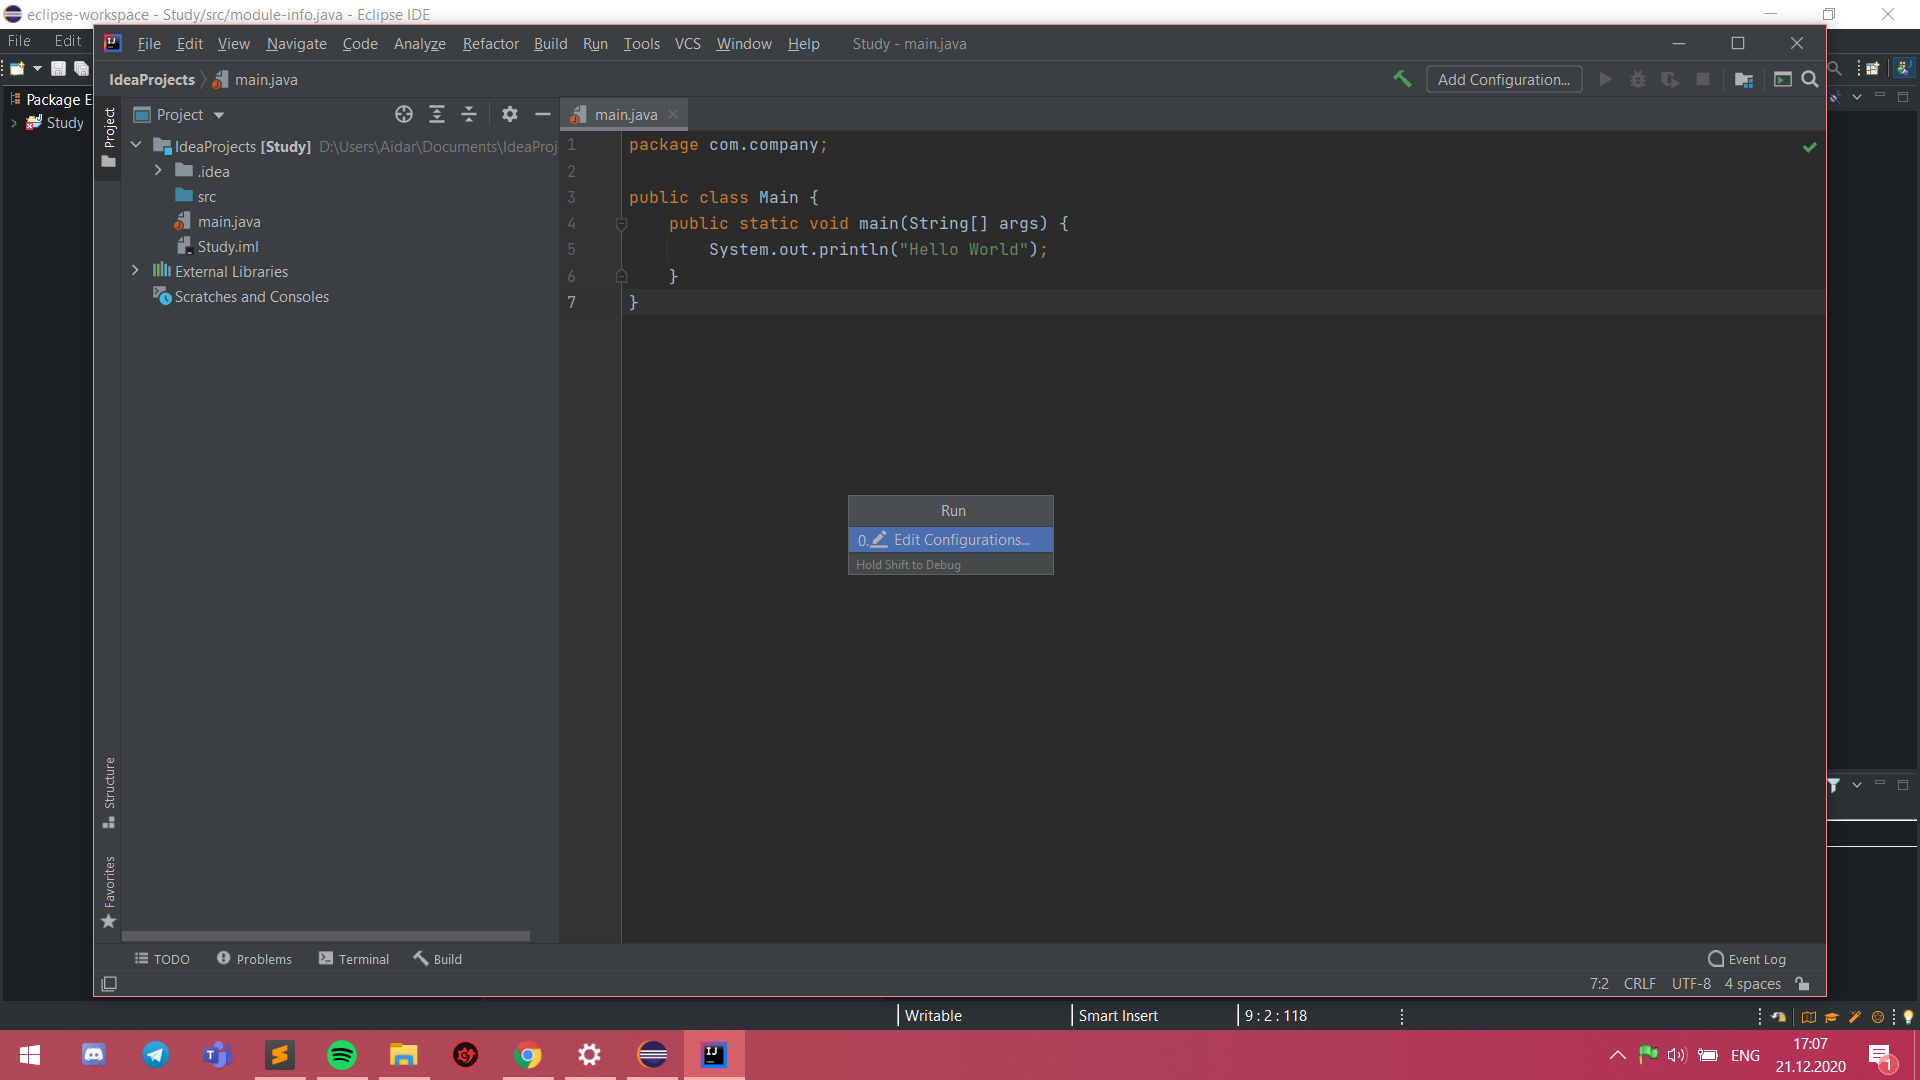Click the line separator CRLF selector
Image resolution: width=1920 pixels, height=1080 pixels.
[1639, 984]
